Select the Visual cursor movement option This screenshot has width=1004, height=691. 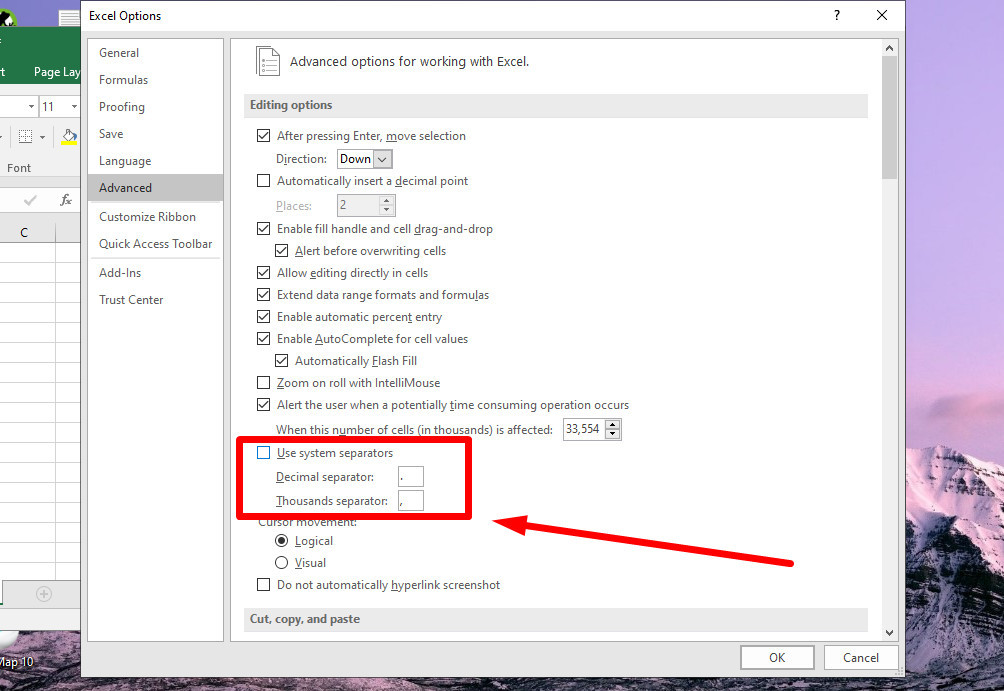(282, 563)
